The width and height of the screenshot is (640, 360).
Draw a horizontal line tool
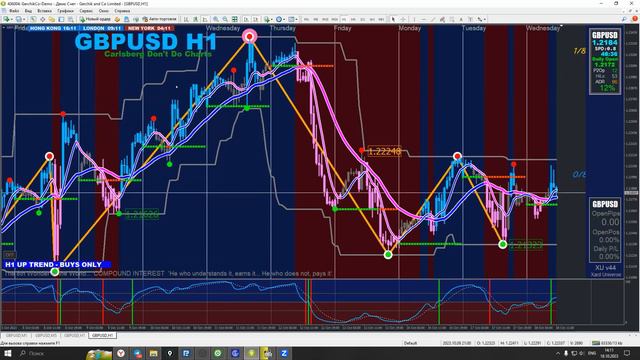(x=423, y=19)
